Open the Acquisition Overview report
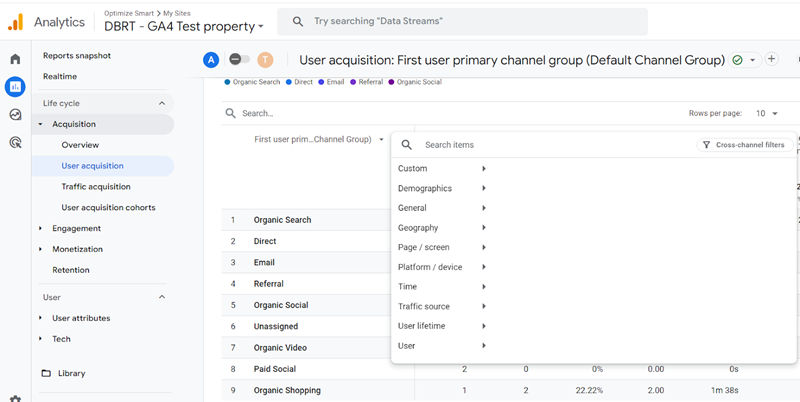Viewport: 800px width, 402px height. [80, 145]
